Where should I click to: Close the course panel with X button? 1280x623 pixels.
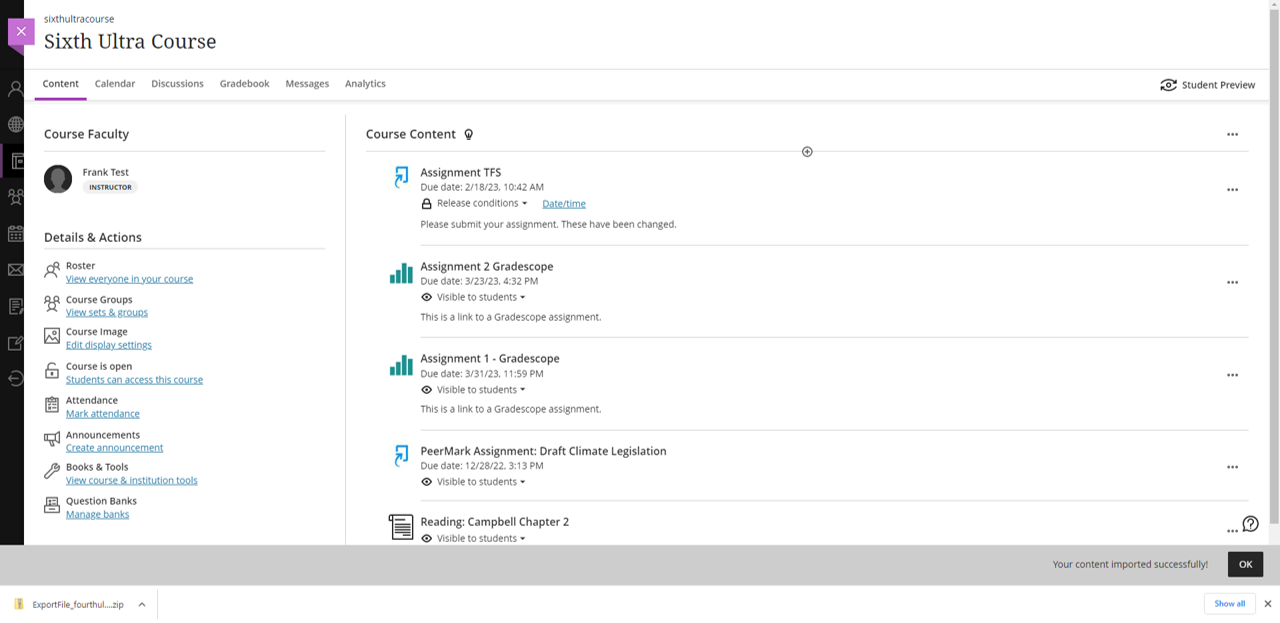click(21, 32)
